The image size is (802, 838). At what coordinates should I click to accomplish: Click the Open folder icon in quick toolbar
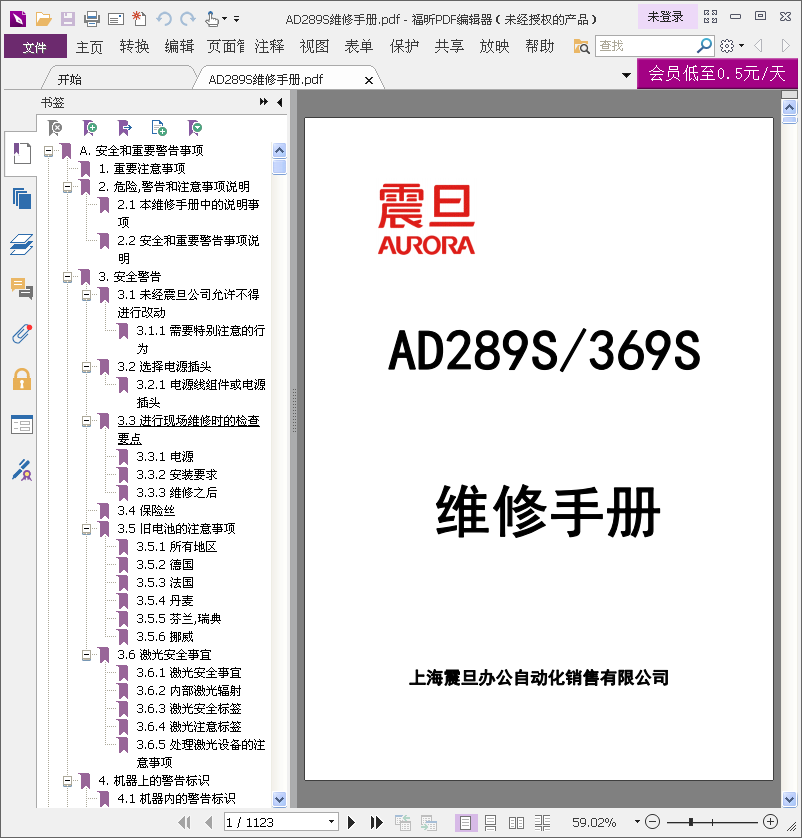coord(43,19)
